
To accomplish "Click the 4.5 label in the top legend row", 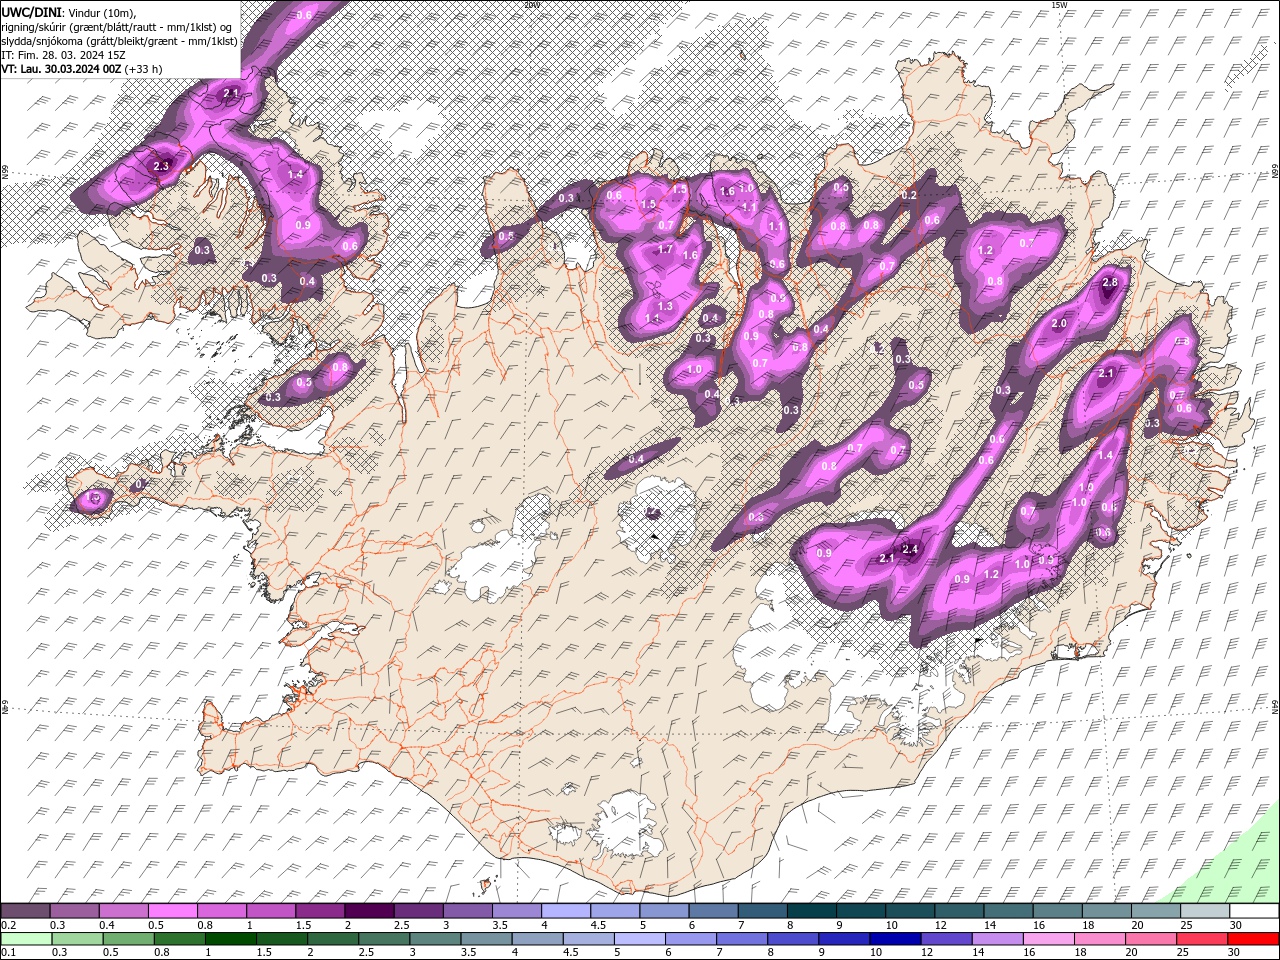I will click(598, 925).
